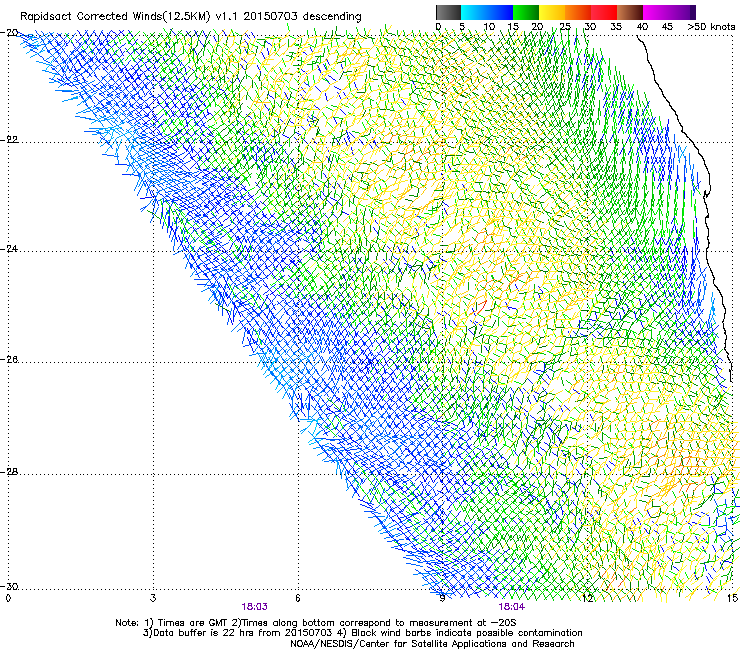The image size is (740, 650).
Task: Click the '12' longitude axis label
Action: pos(588,598)
